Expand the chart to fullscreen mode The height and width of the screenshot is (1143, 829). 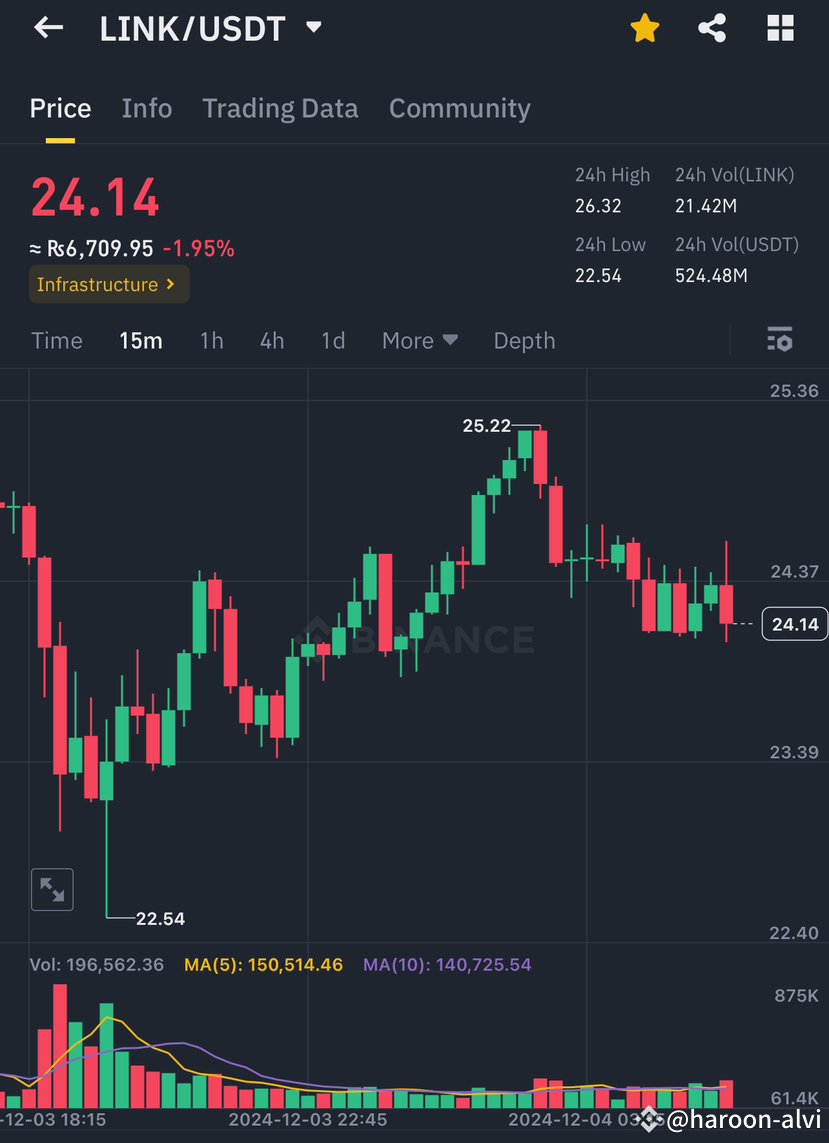[52, 889]
